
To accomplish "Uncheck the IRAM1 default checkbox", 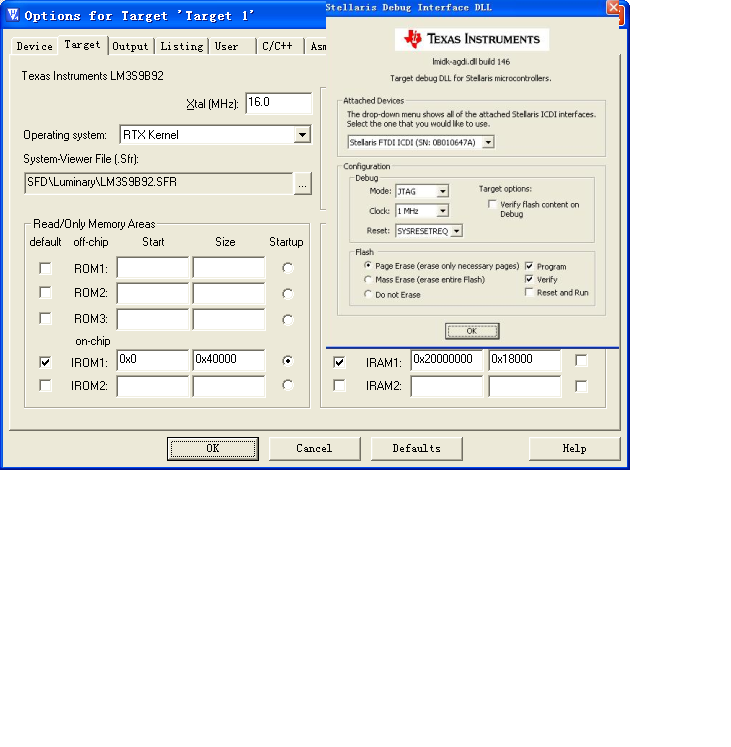I will pos(339,362).
